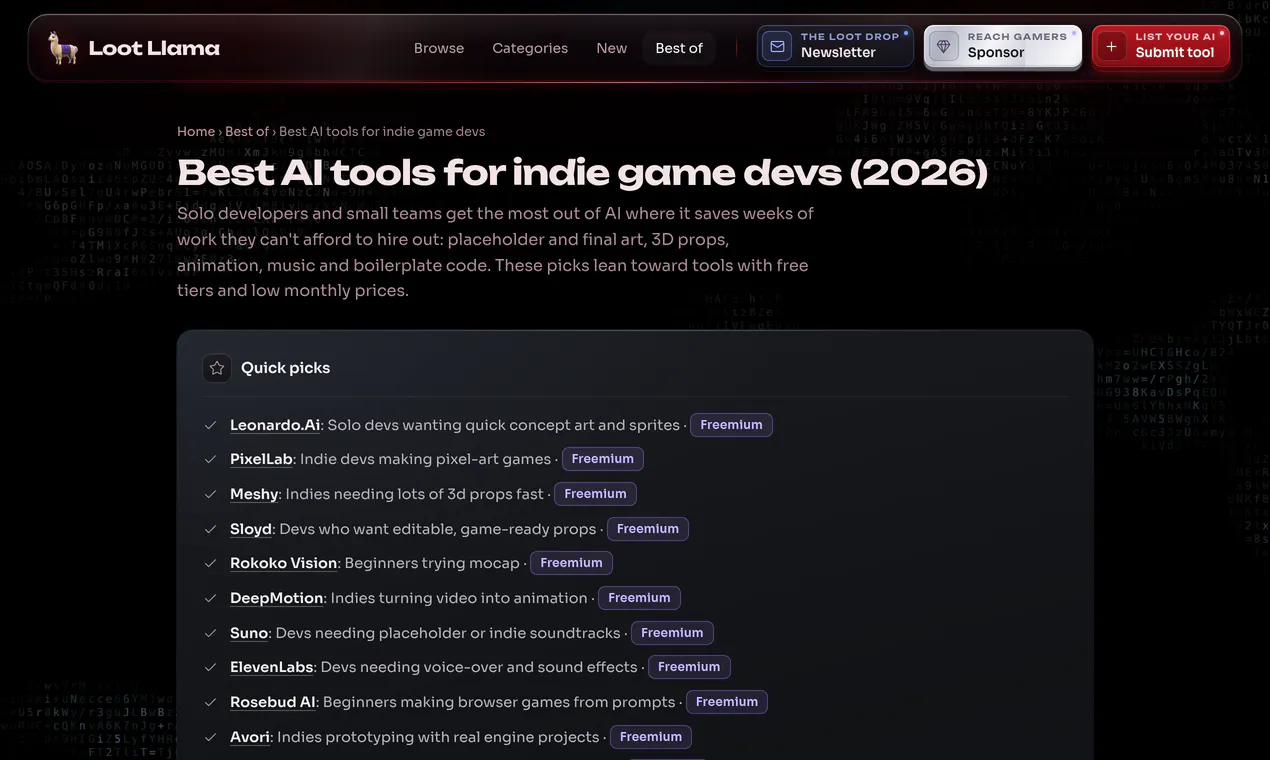Image resolution: width=1270 pixels, height=760 pixels.
Task: Click the Freemium badge next to Leonardo.Ai
Action: [x=731, y=425]
